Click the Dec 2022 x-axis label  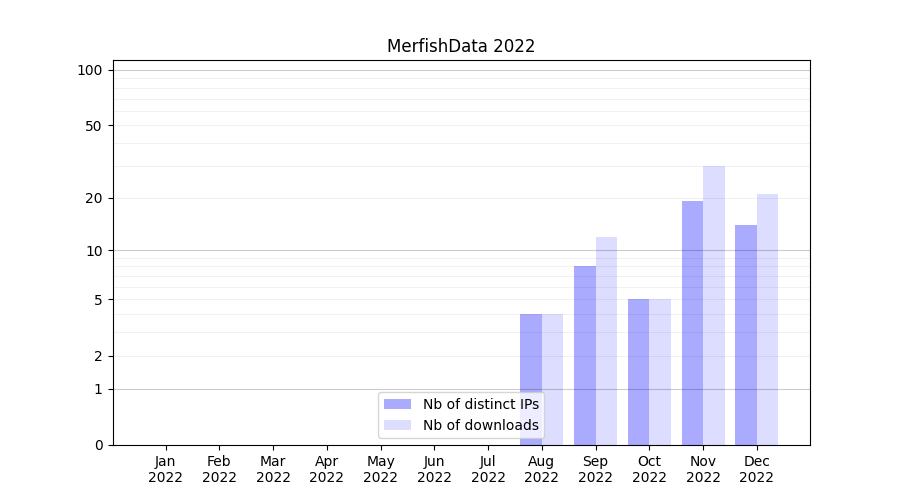pyautogui.click(x=756, y=469)
